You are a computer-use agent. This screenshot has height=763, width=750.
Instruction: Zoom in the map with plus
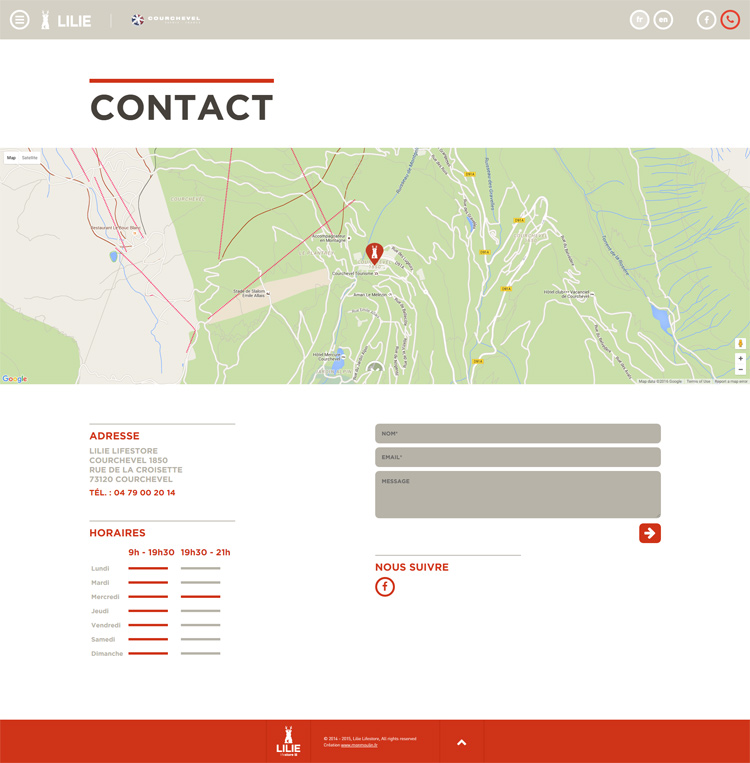coord(740,358)
